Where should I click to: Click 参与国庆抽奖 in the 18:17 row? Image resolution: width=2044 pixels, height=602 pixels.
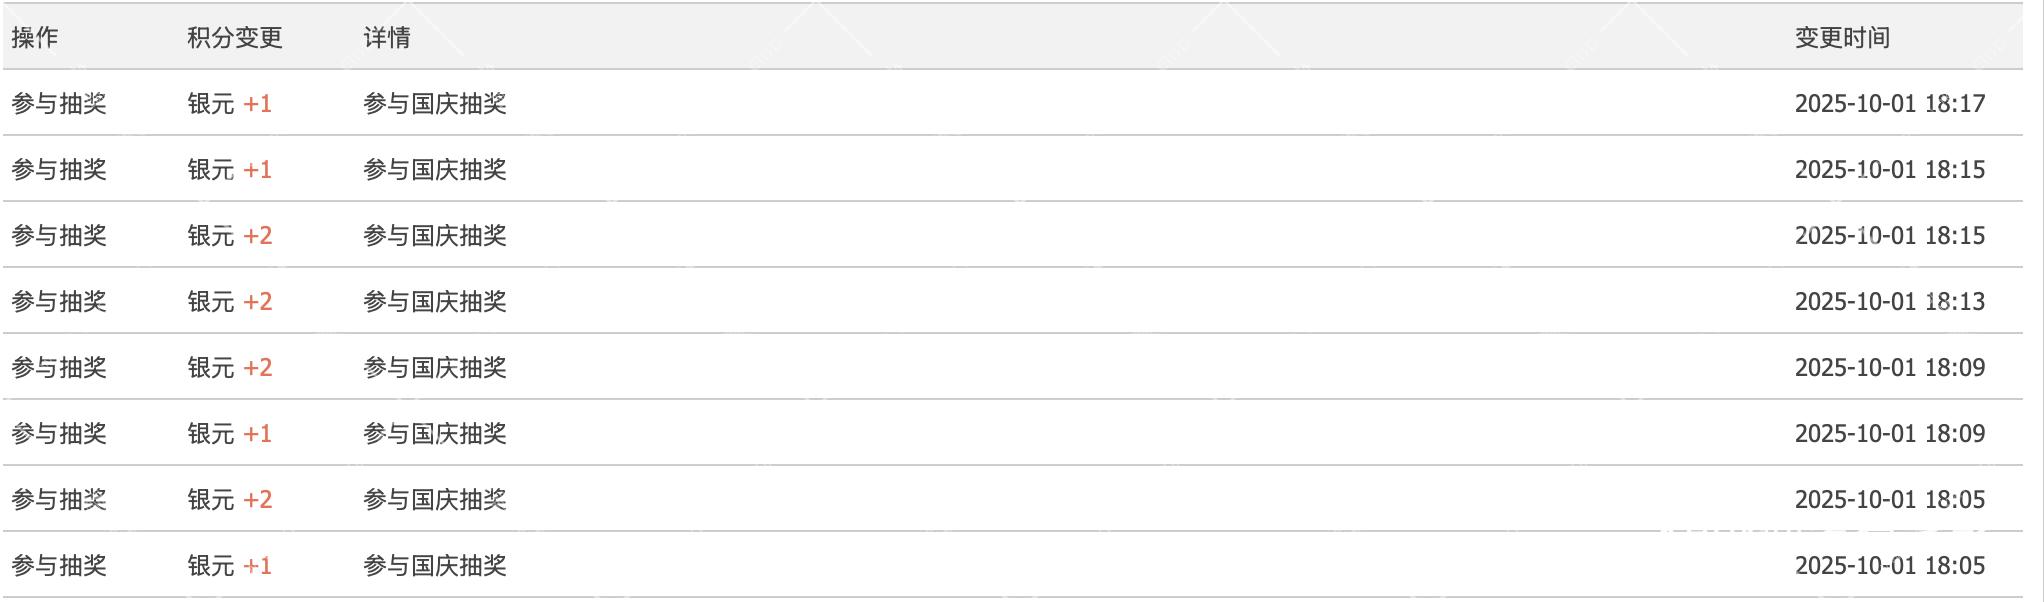pyautogui.click(x=435, y=104)
